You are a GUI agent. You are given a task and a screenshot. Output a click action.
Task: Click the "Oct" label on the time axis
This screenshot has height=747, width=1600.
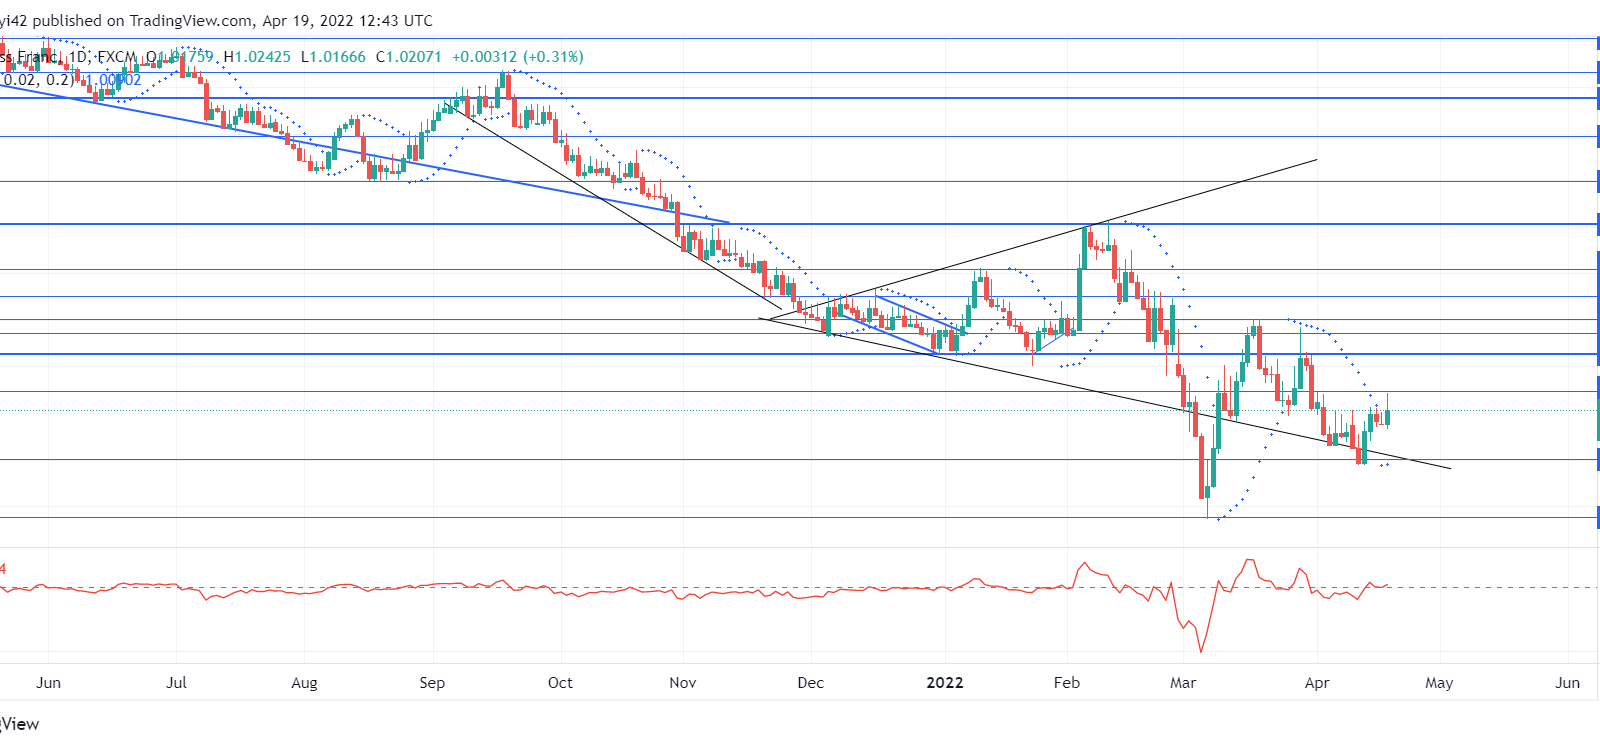560,682
